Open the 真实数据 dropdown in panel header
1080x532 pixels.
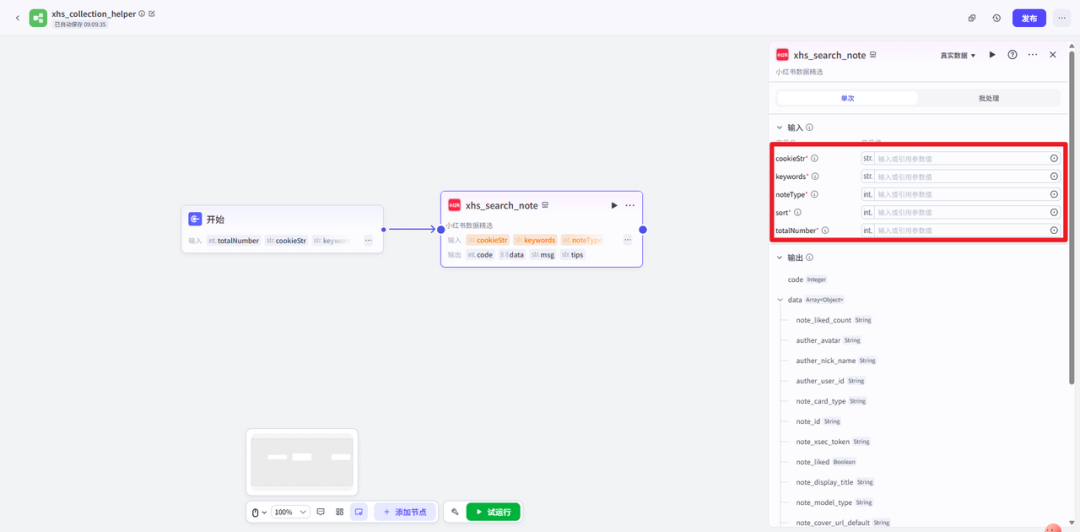(958, 56)
